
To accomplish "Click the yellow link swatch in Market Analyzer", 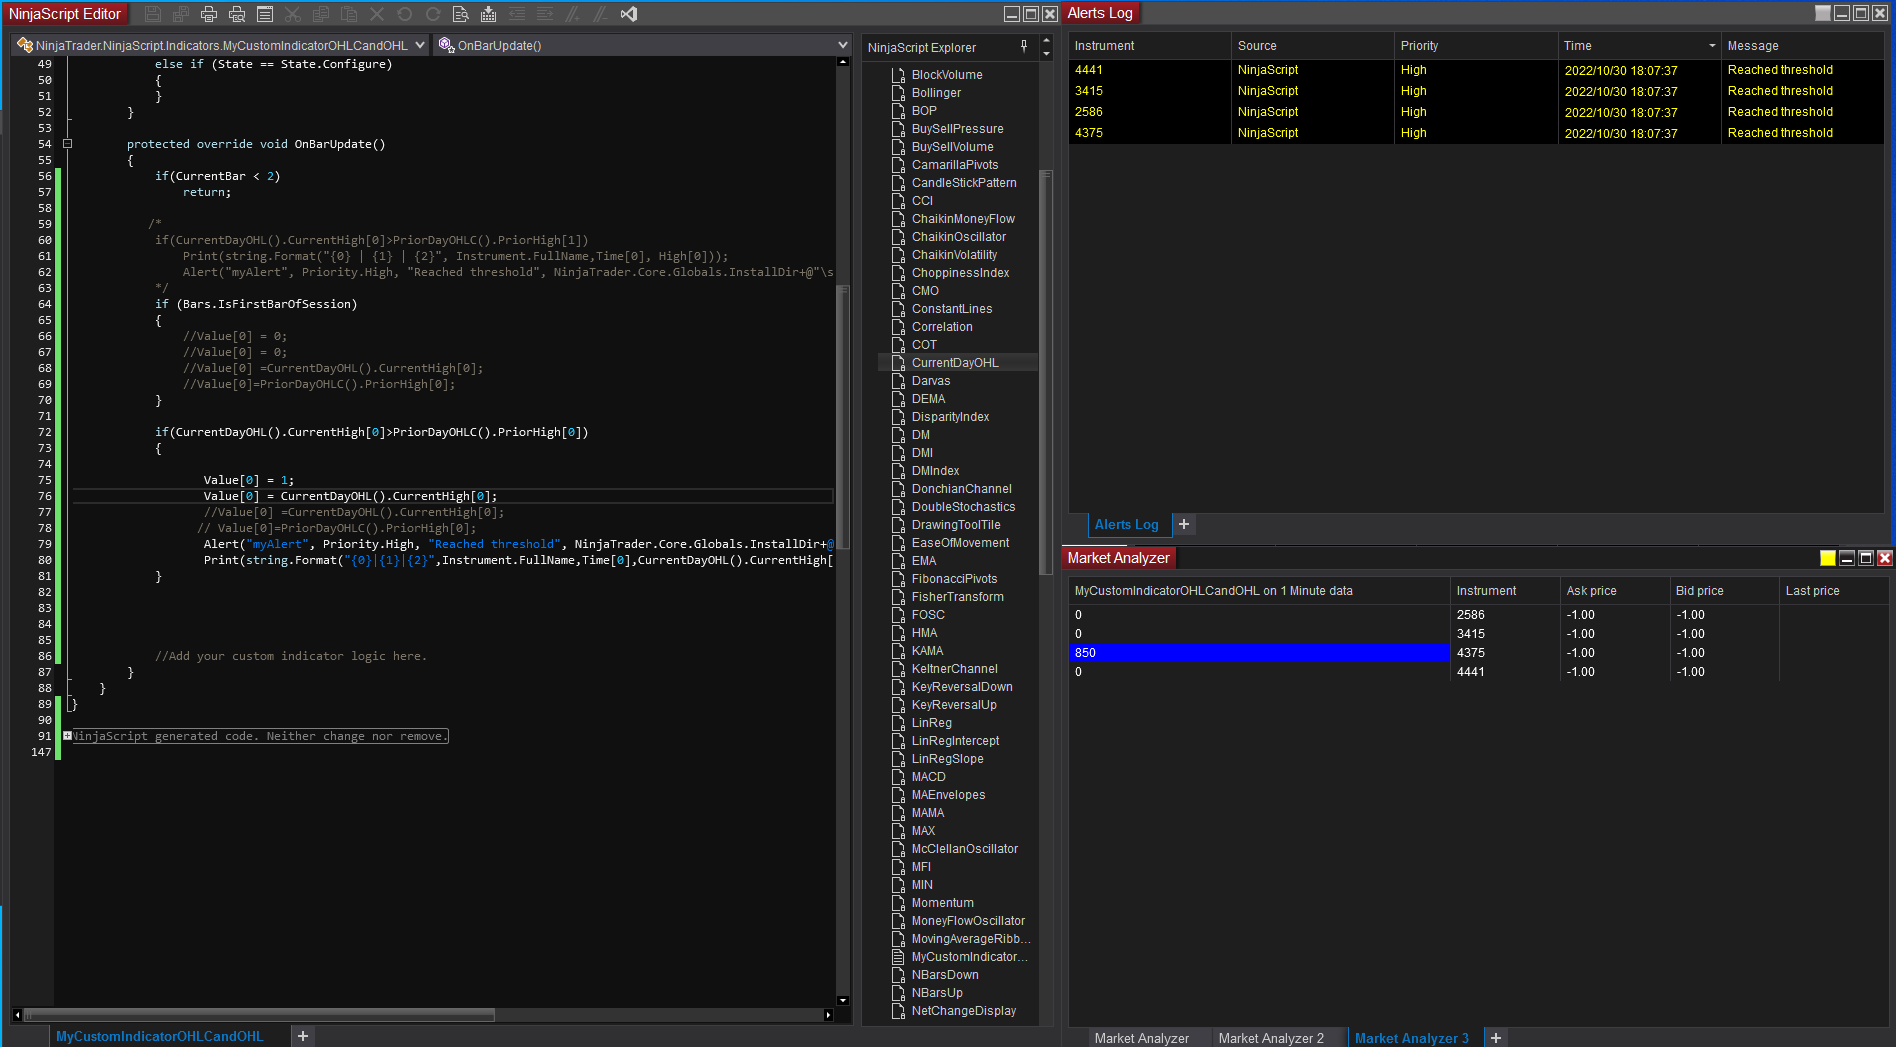I will pos(1827,558).
